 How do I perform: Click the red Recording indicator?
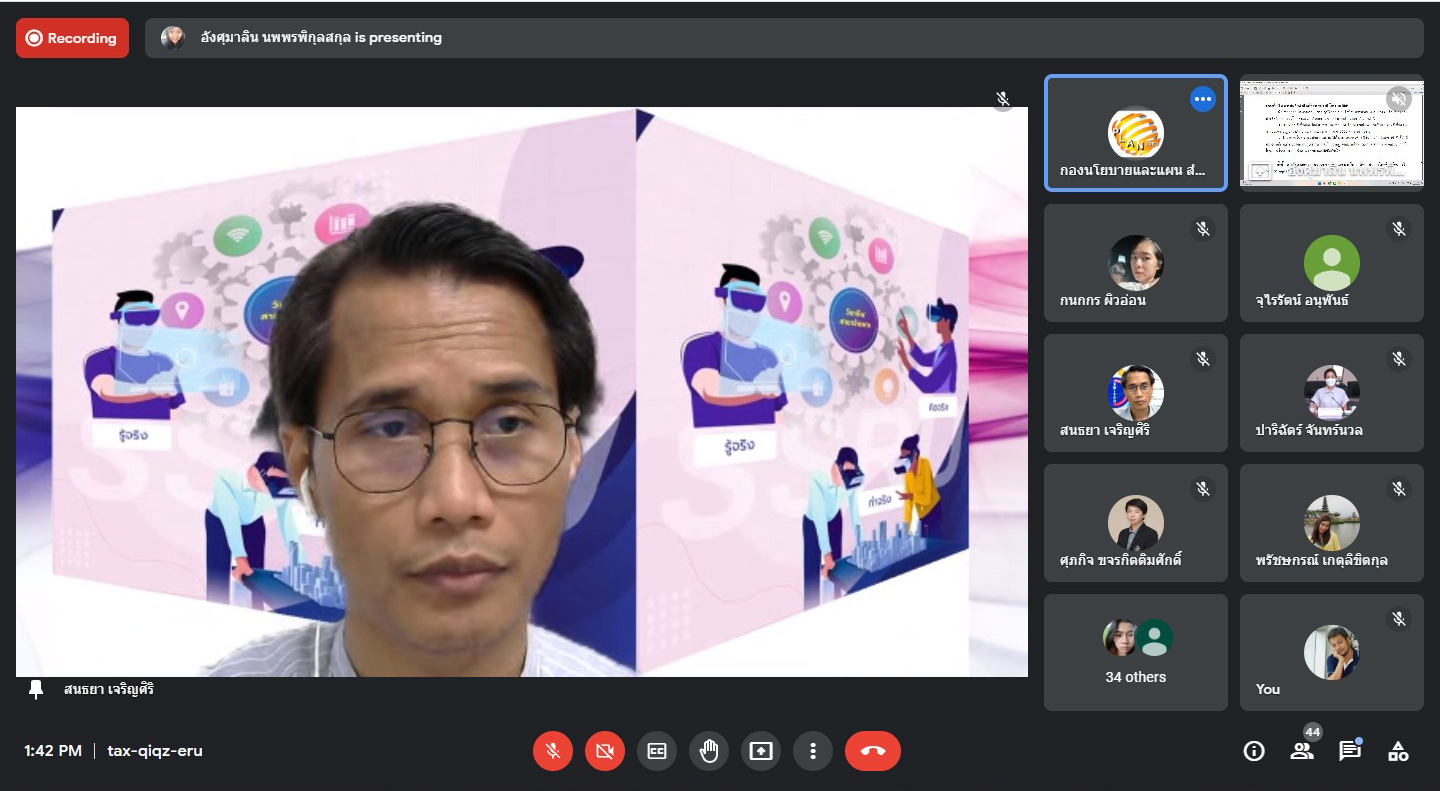72,38
